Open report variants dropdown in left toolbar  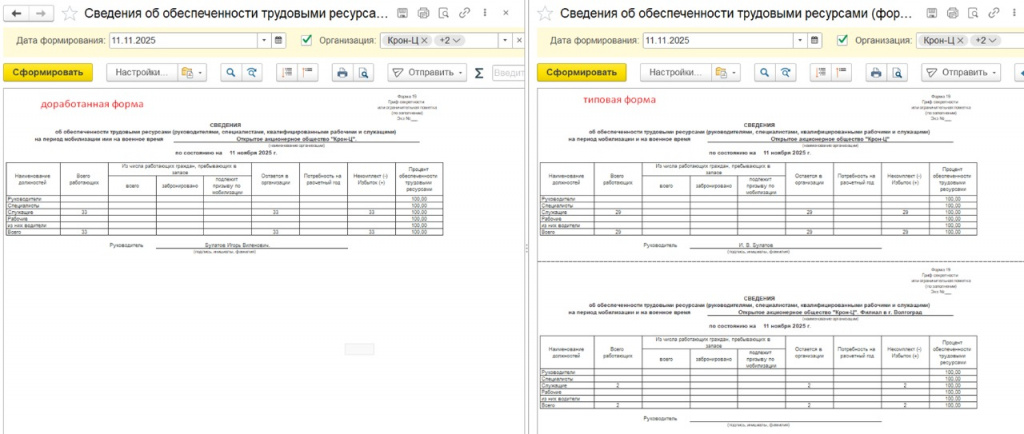[193, 72]
